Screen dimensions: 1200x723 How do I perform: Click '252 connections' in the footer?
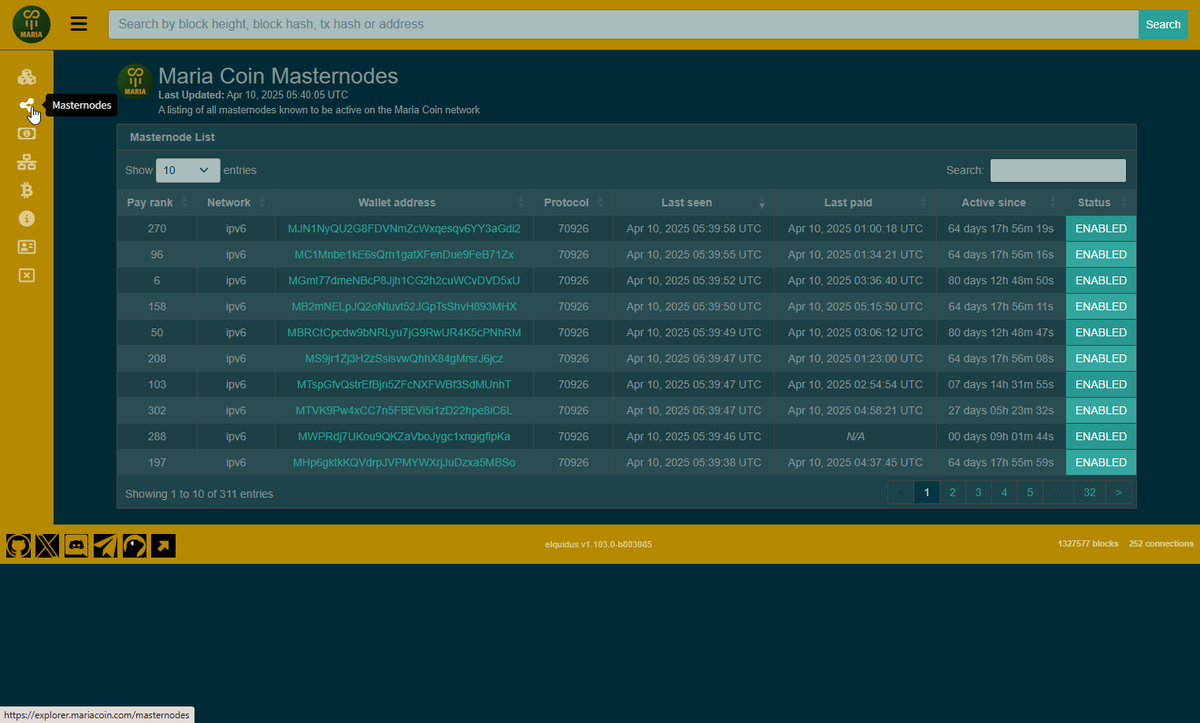point(1161,544)
